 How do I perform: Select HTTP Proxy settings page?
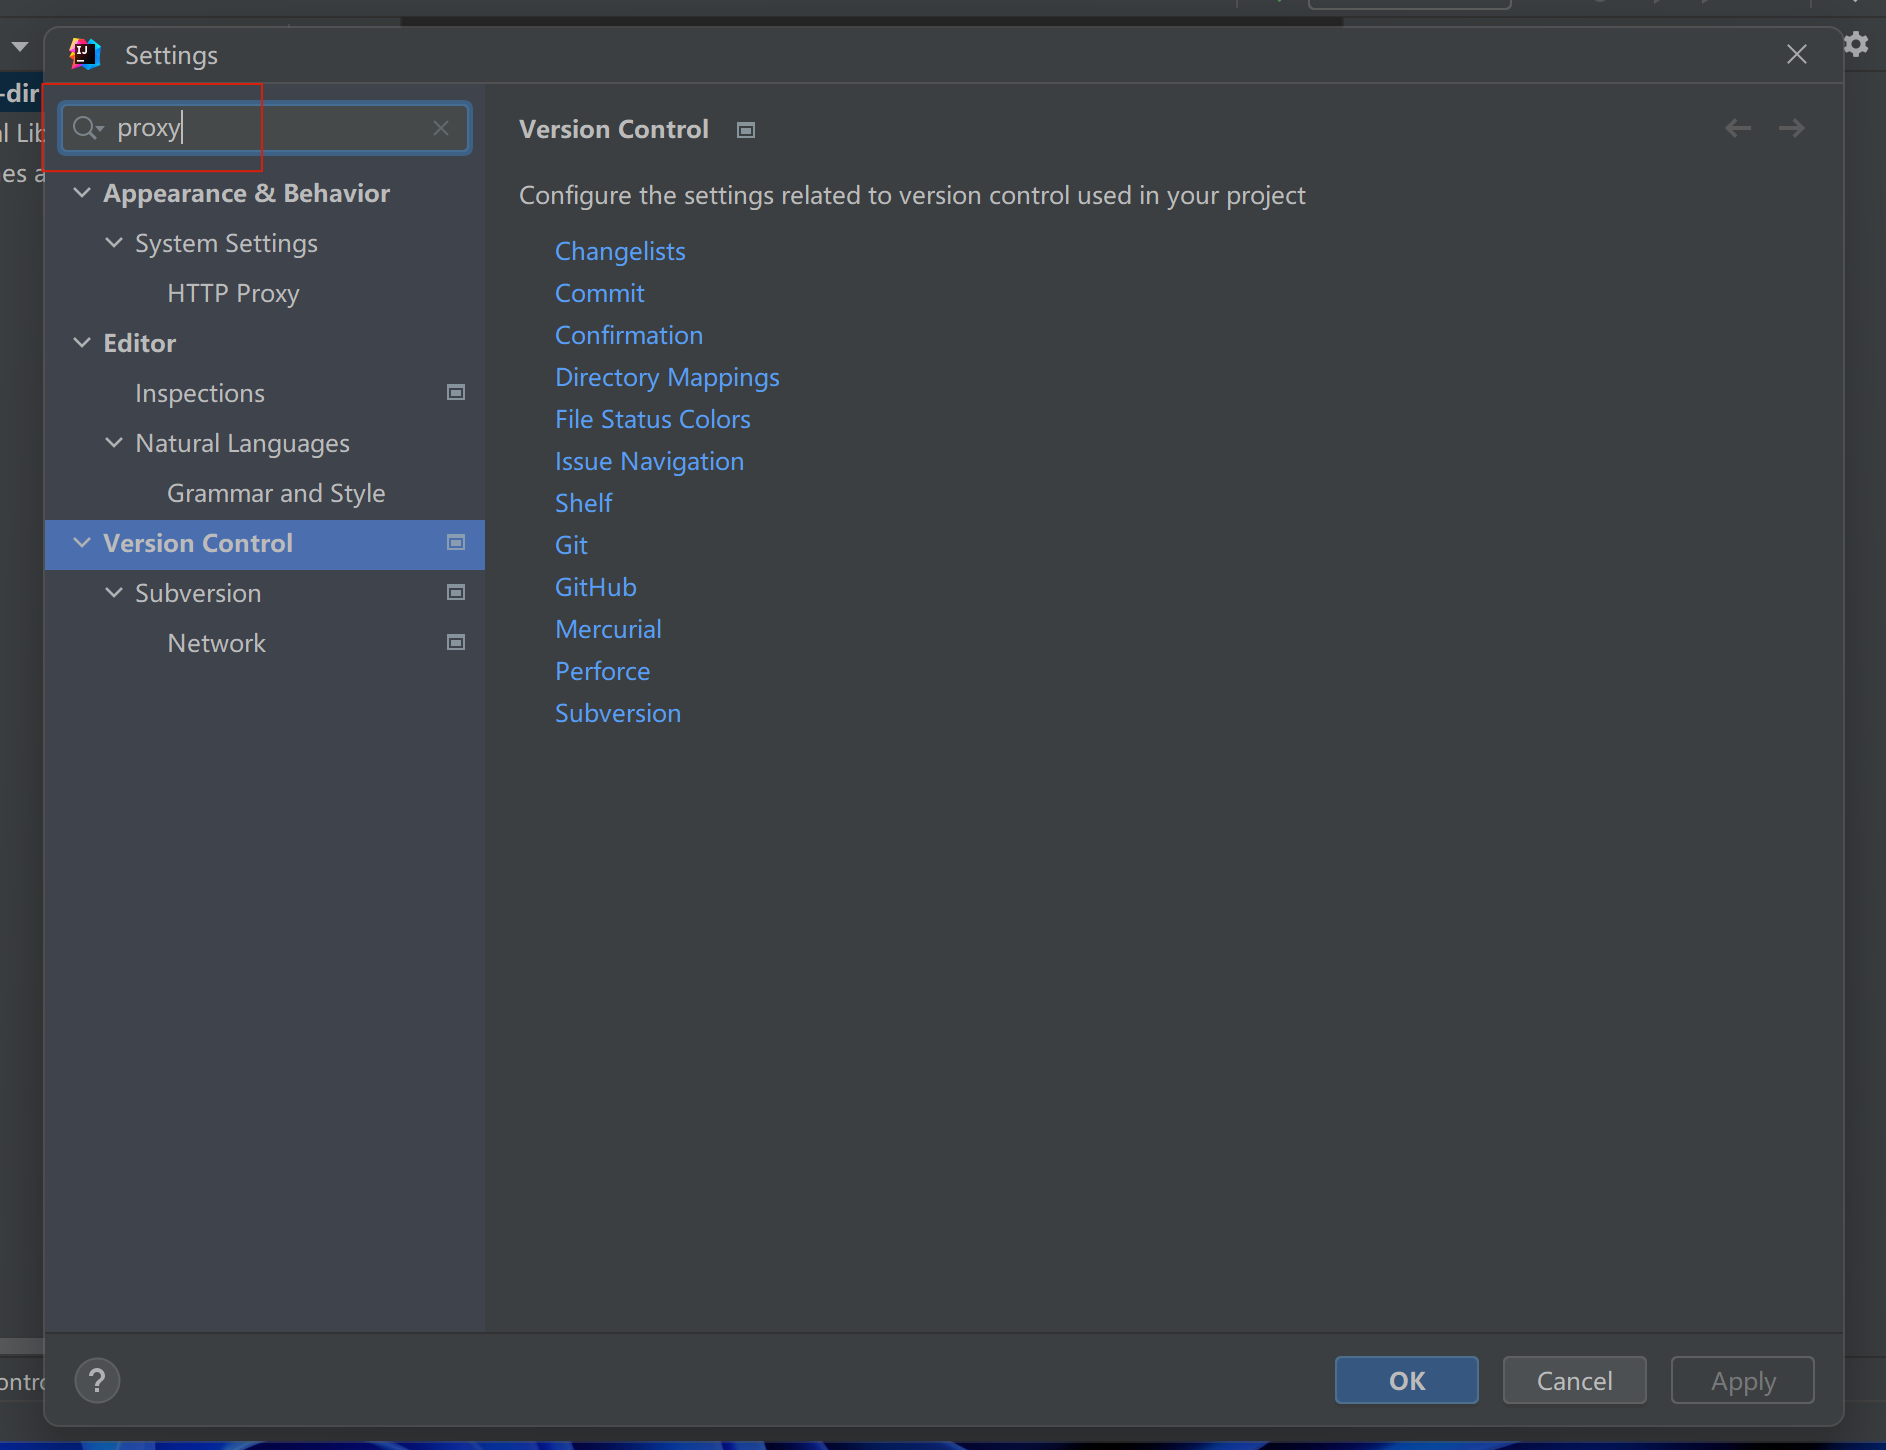click(x=233, y=293)
